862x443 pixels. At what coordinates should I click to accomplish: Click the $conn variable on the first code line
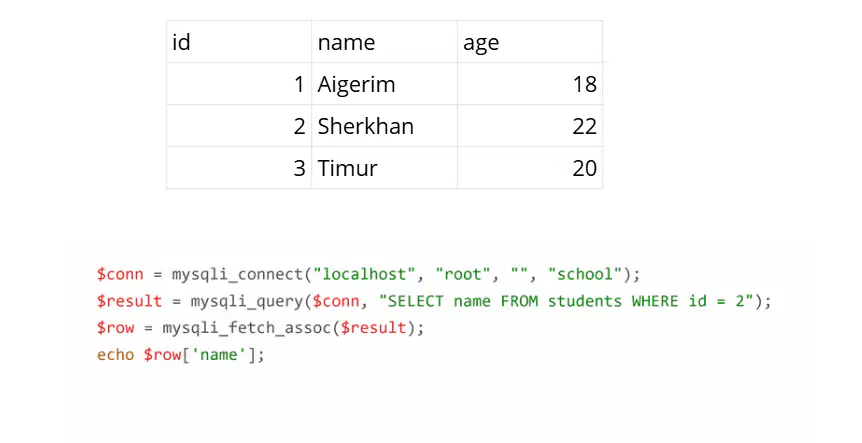[120, 274]
